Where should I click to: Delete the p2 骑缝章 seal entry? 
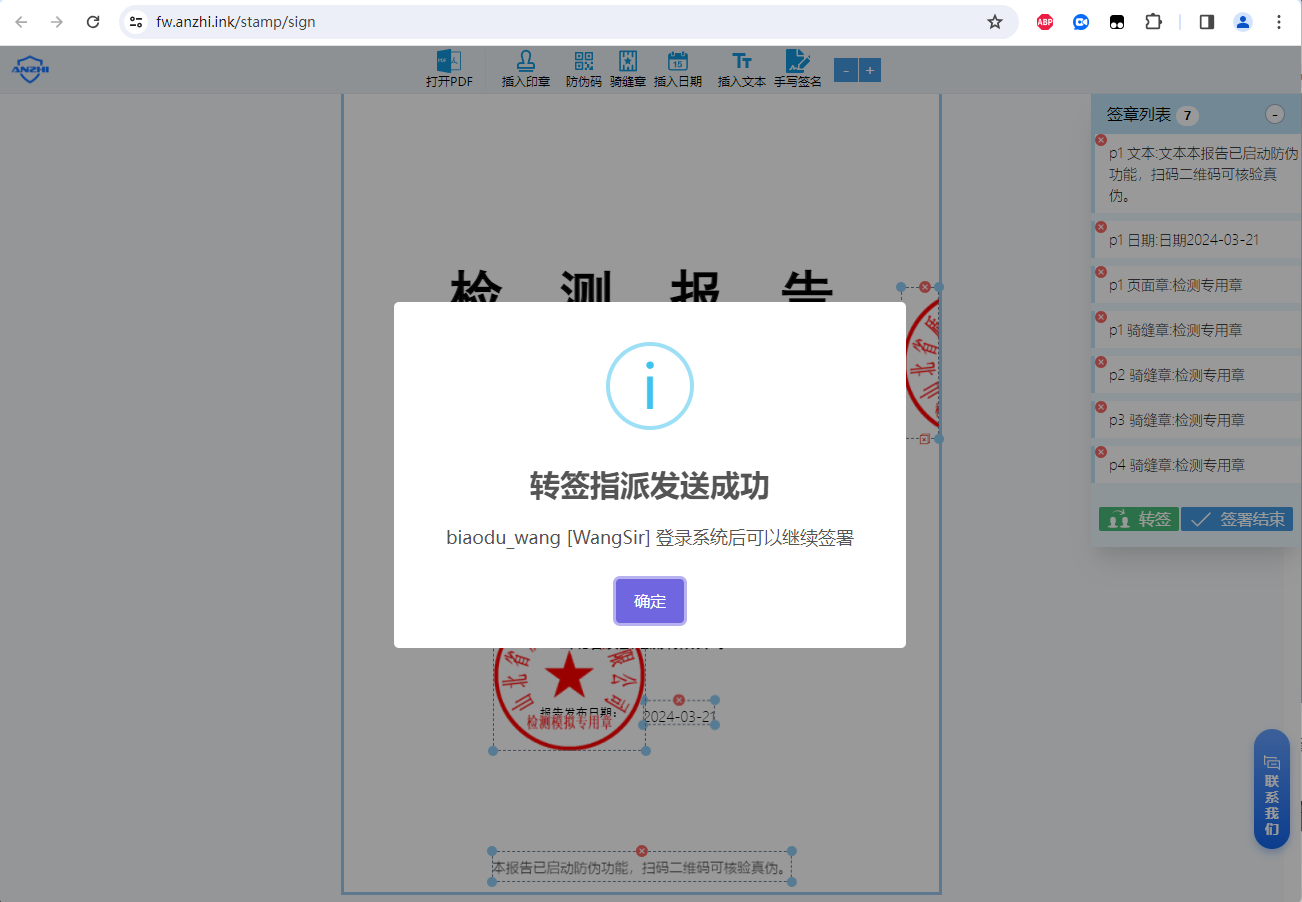pyautogui.click(x=1101, y=362)
